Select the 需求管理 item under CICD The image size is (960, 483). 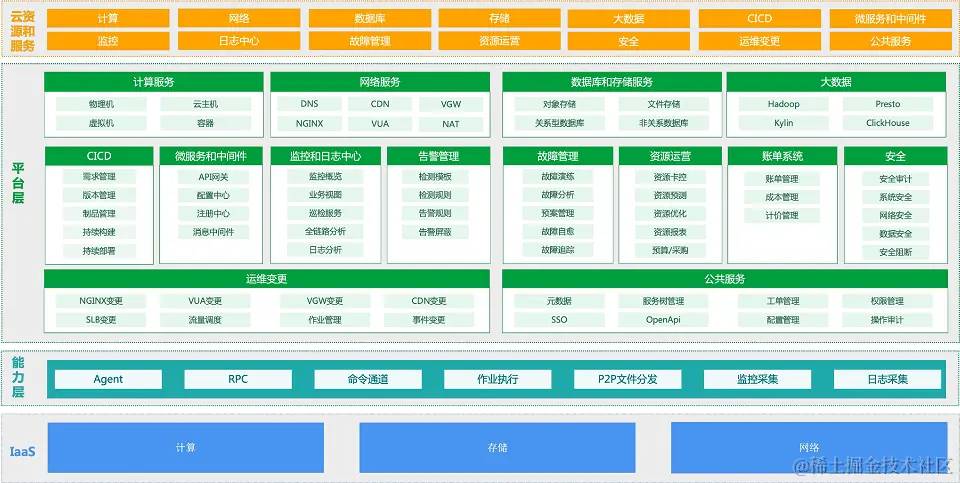99,177
